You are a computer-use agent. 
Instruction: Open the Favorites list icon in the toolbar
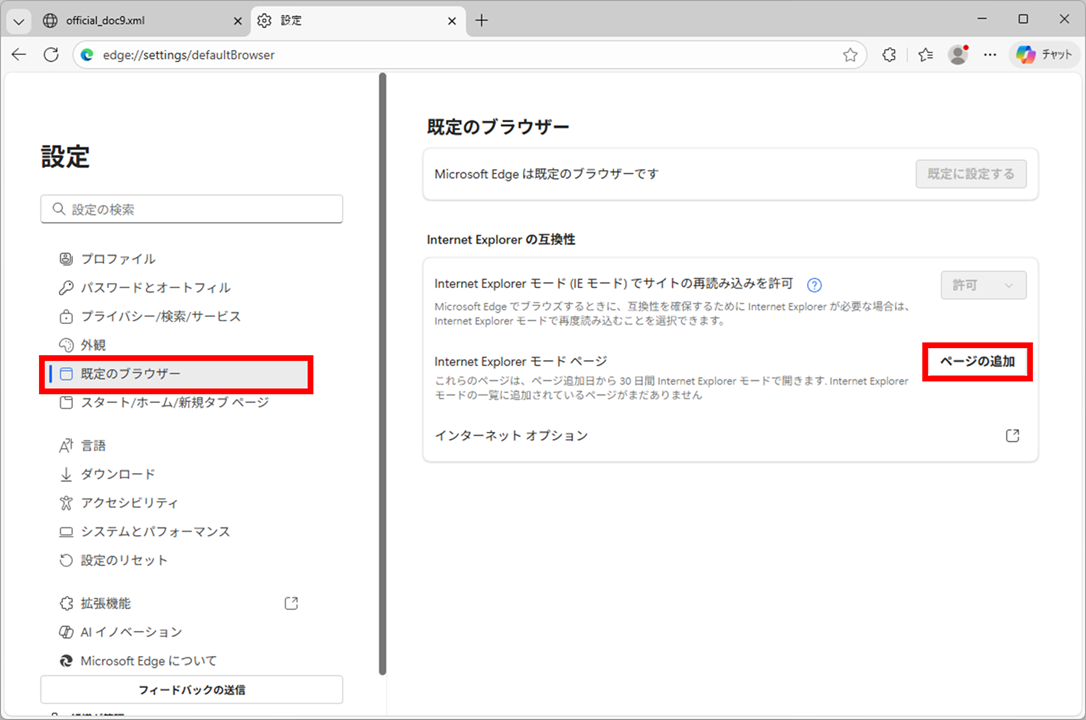(x=925, y=55)
